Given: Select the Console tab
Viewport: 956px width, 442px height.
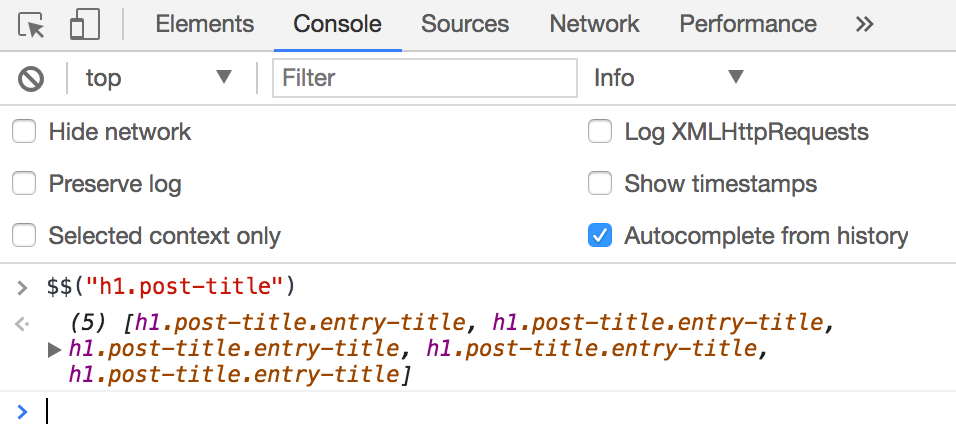Looking at the screenshot, I should click(x=337, y=24).
